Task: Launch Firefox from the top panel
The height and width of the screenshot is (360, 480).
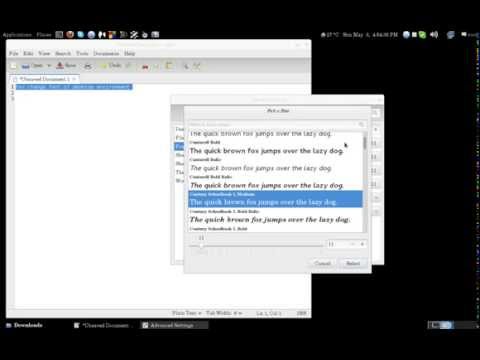Action: pos(70,34)
